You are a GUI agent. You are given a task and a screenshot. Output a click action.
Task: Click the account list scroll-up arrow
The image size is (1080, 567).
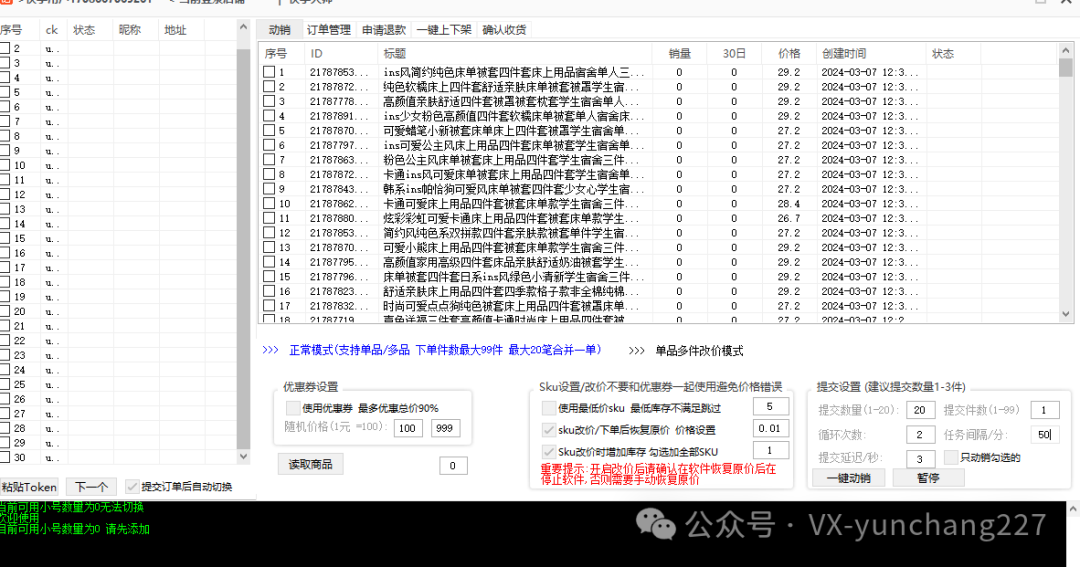[243, 27]
